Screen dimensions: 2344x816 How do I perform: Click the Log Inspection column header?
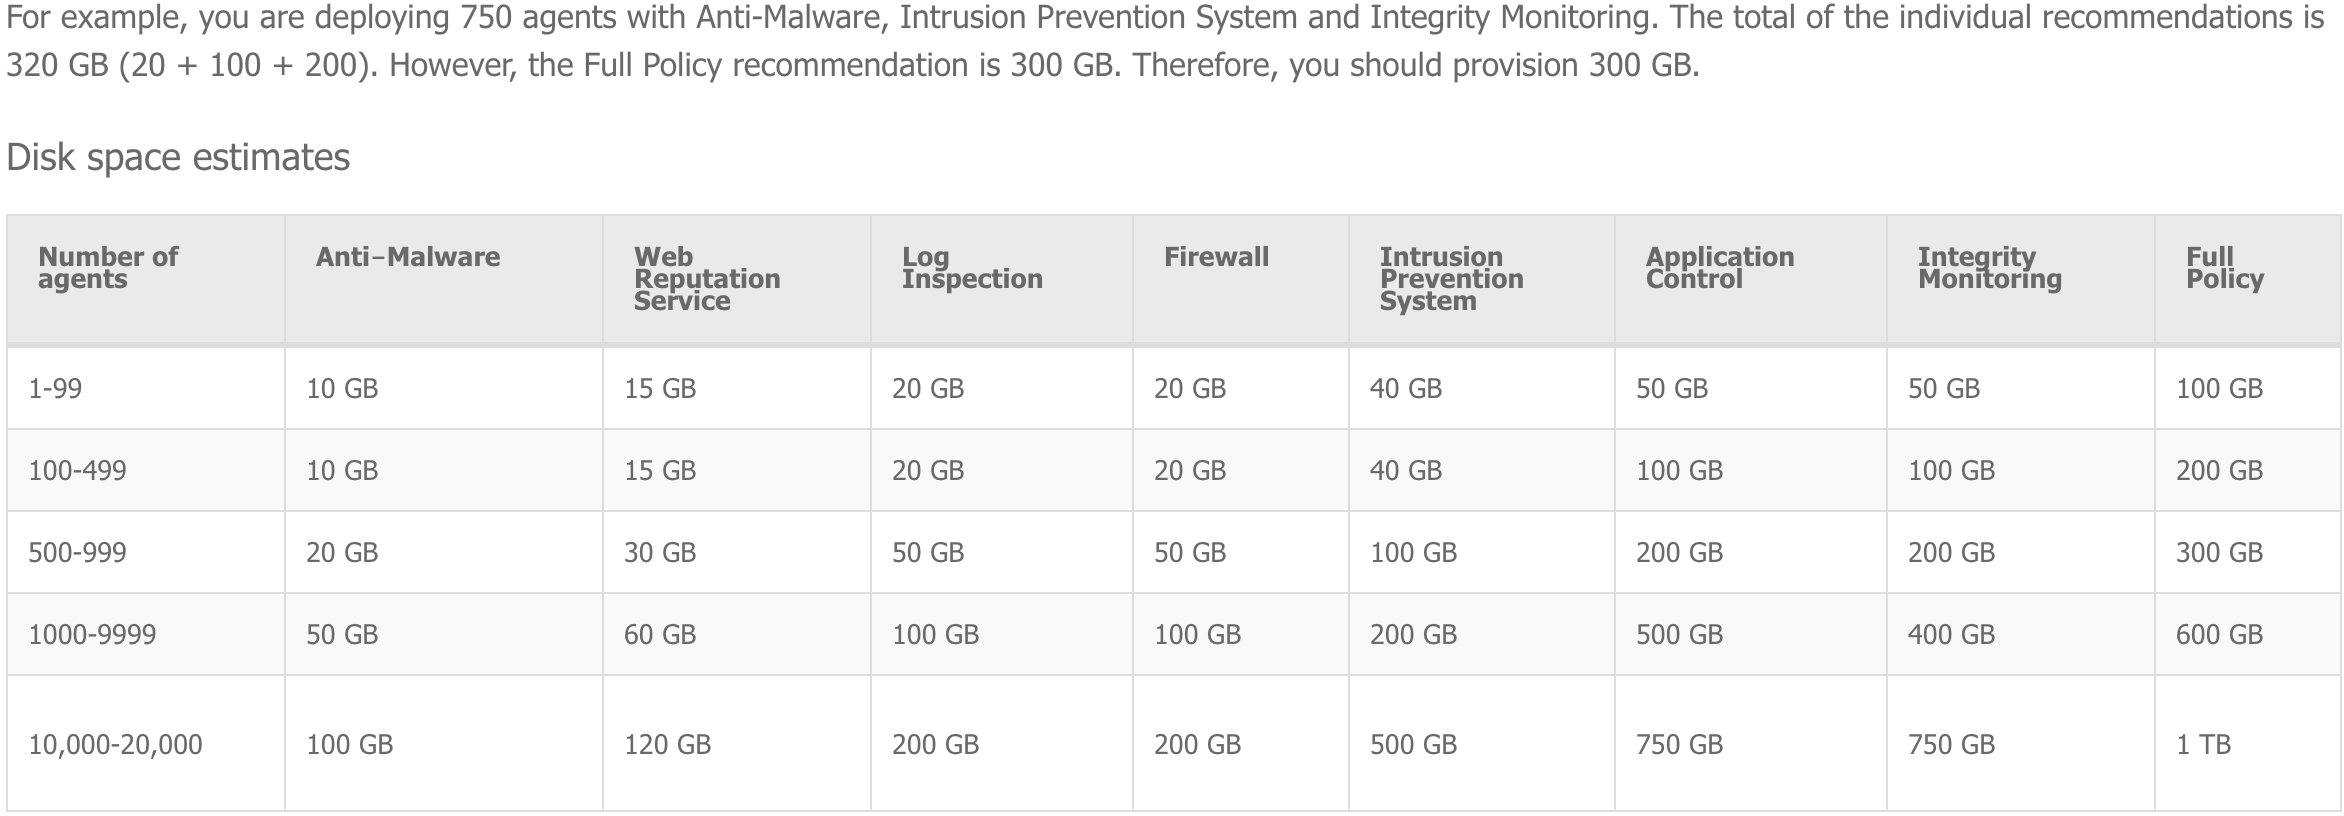pyautogui.click(x=971, y=268)
